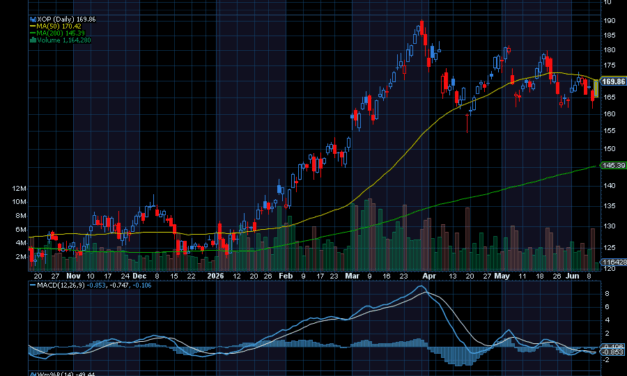Click the Nov date axis label
The image size is (627, 376).
click(x=73, y=276)
